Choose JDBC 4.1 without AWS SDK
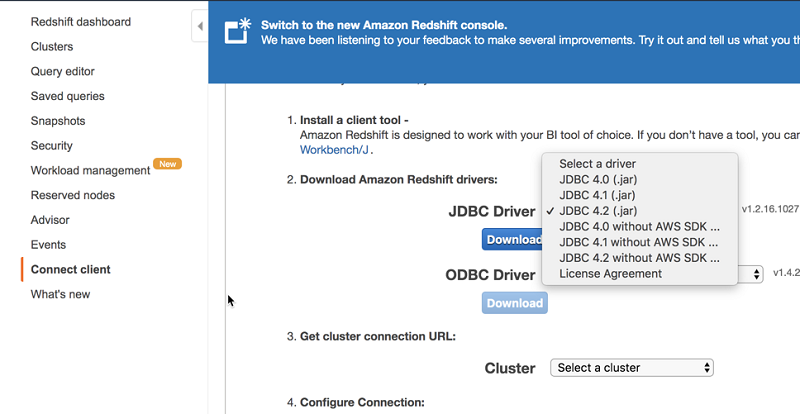The image size is (800, 414). click(x=640, y=242)
